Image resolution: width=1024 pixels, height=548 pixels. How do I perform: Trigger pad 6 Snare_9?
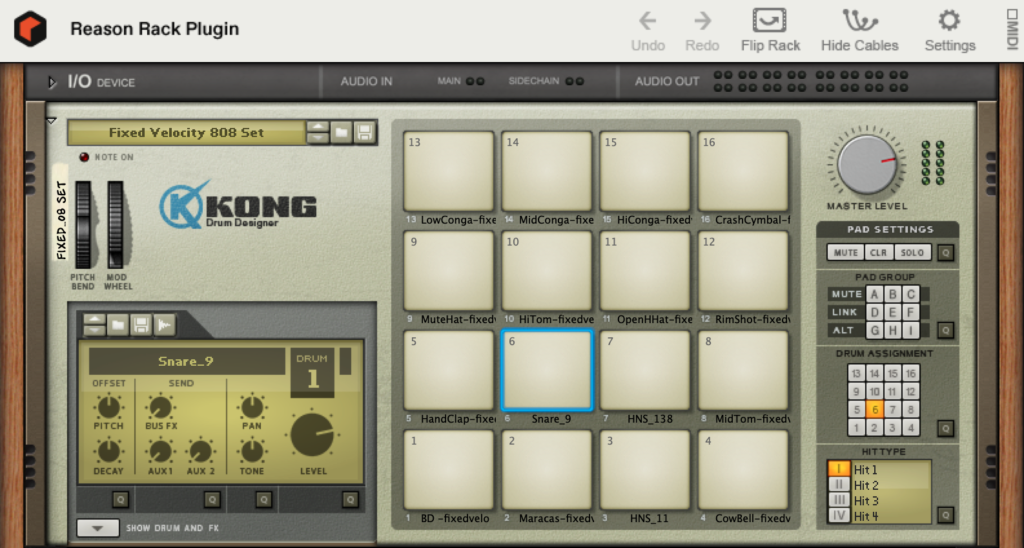click(x=547, y=370)
